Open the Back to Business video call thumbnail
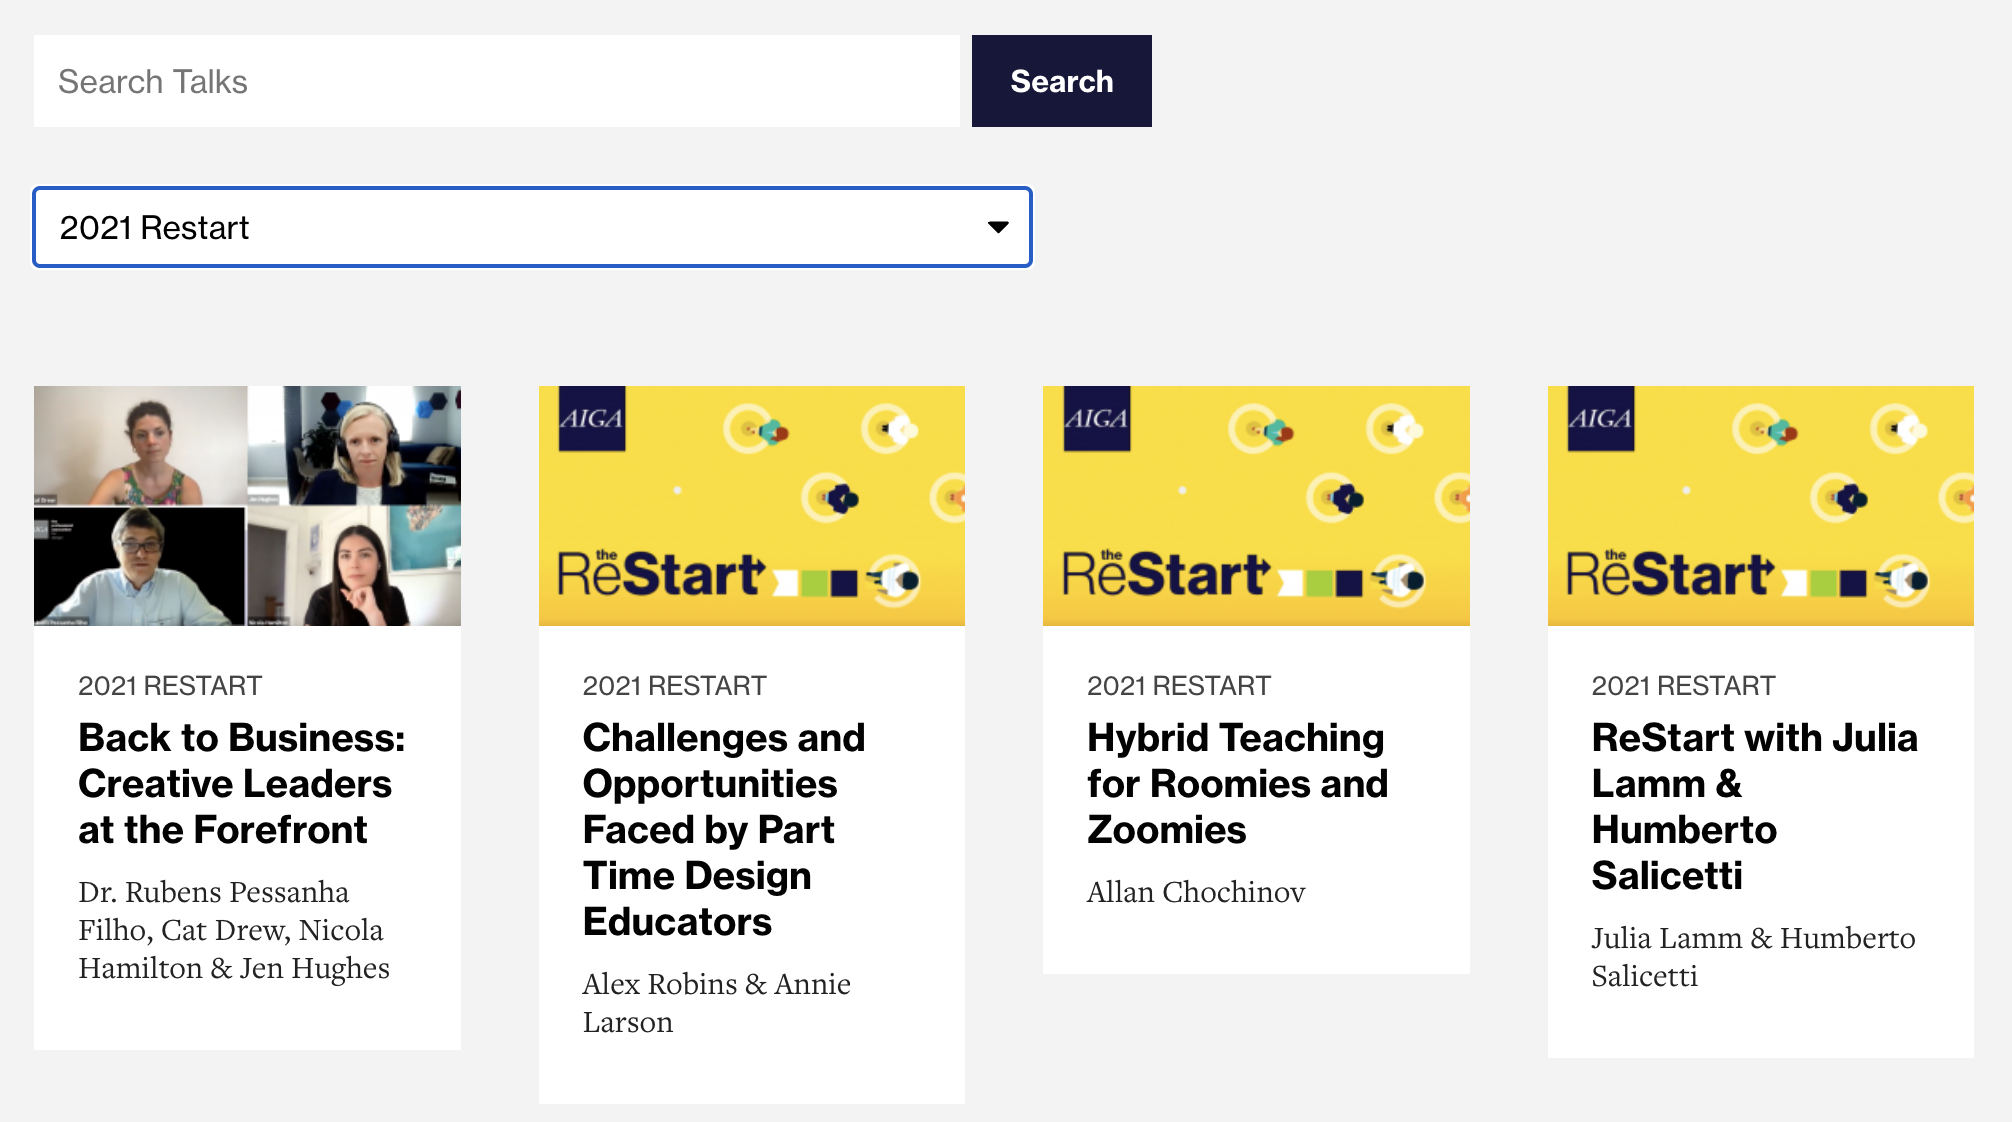Screen dimensions: 2012x1122 click(247, 506)
